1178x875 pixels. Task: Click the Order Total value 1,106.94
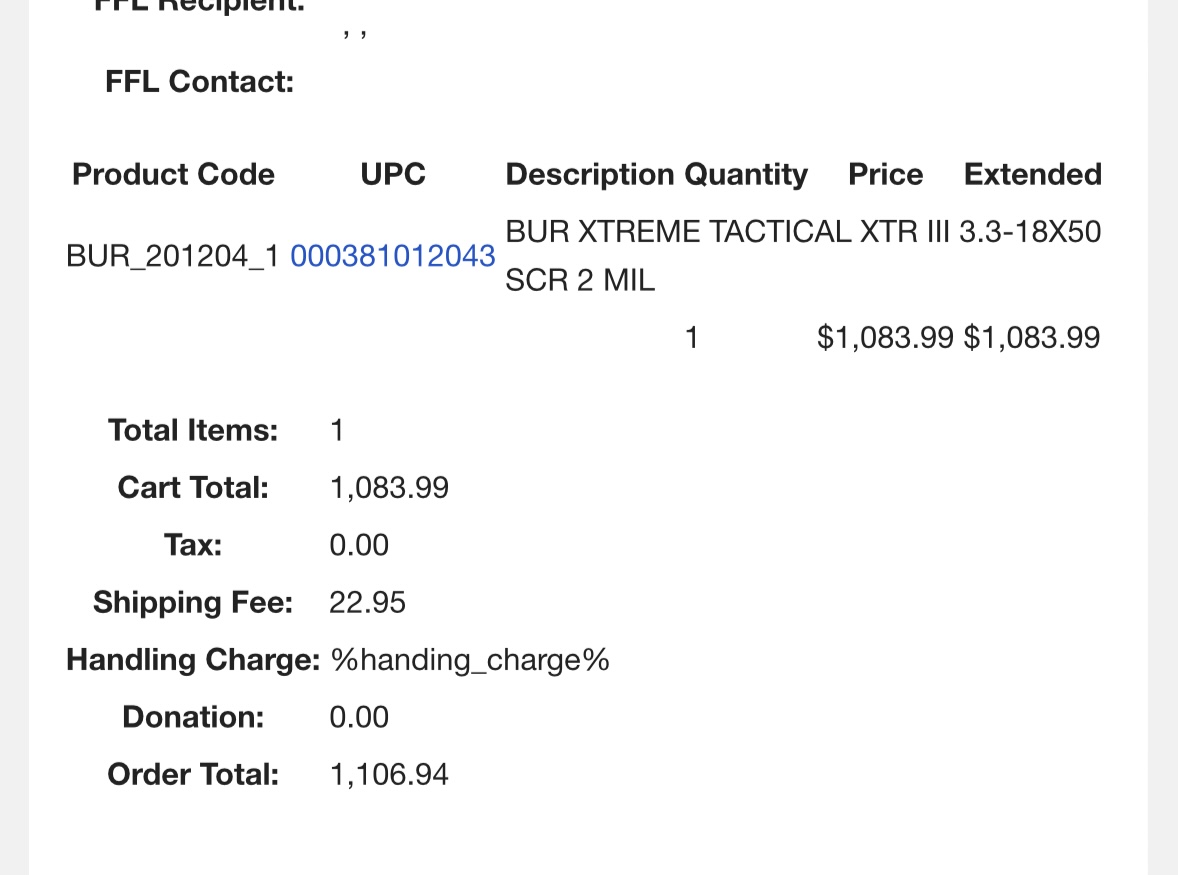(x=389, y=775)
